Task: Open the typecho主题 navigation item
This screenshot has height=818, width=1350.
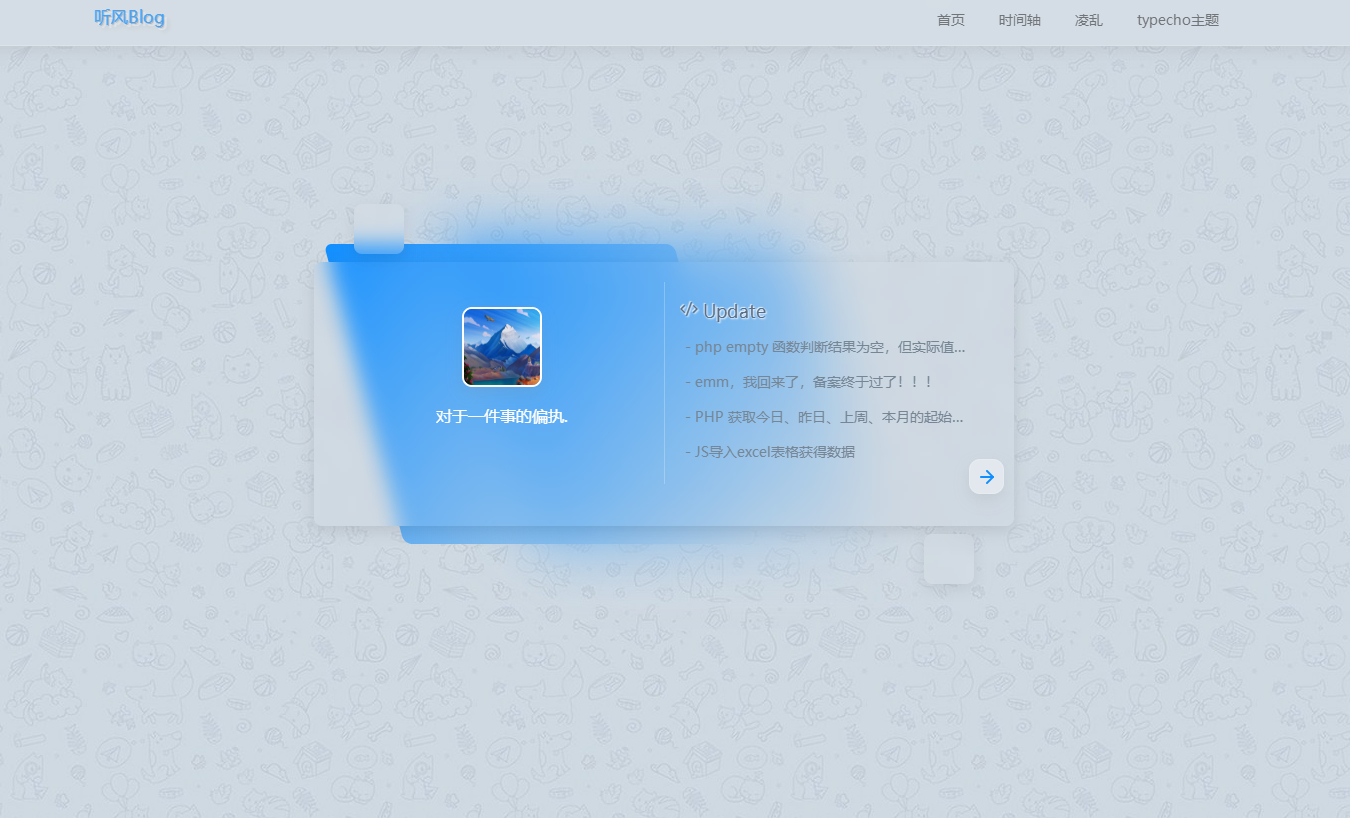Action: tap(1178, 20)
